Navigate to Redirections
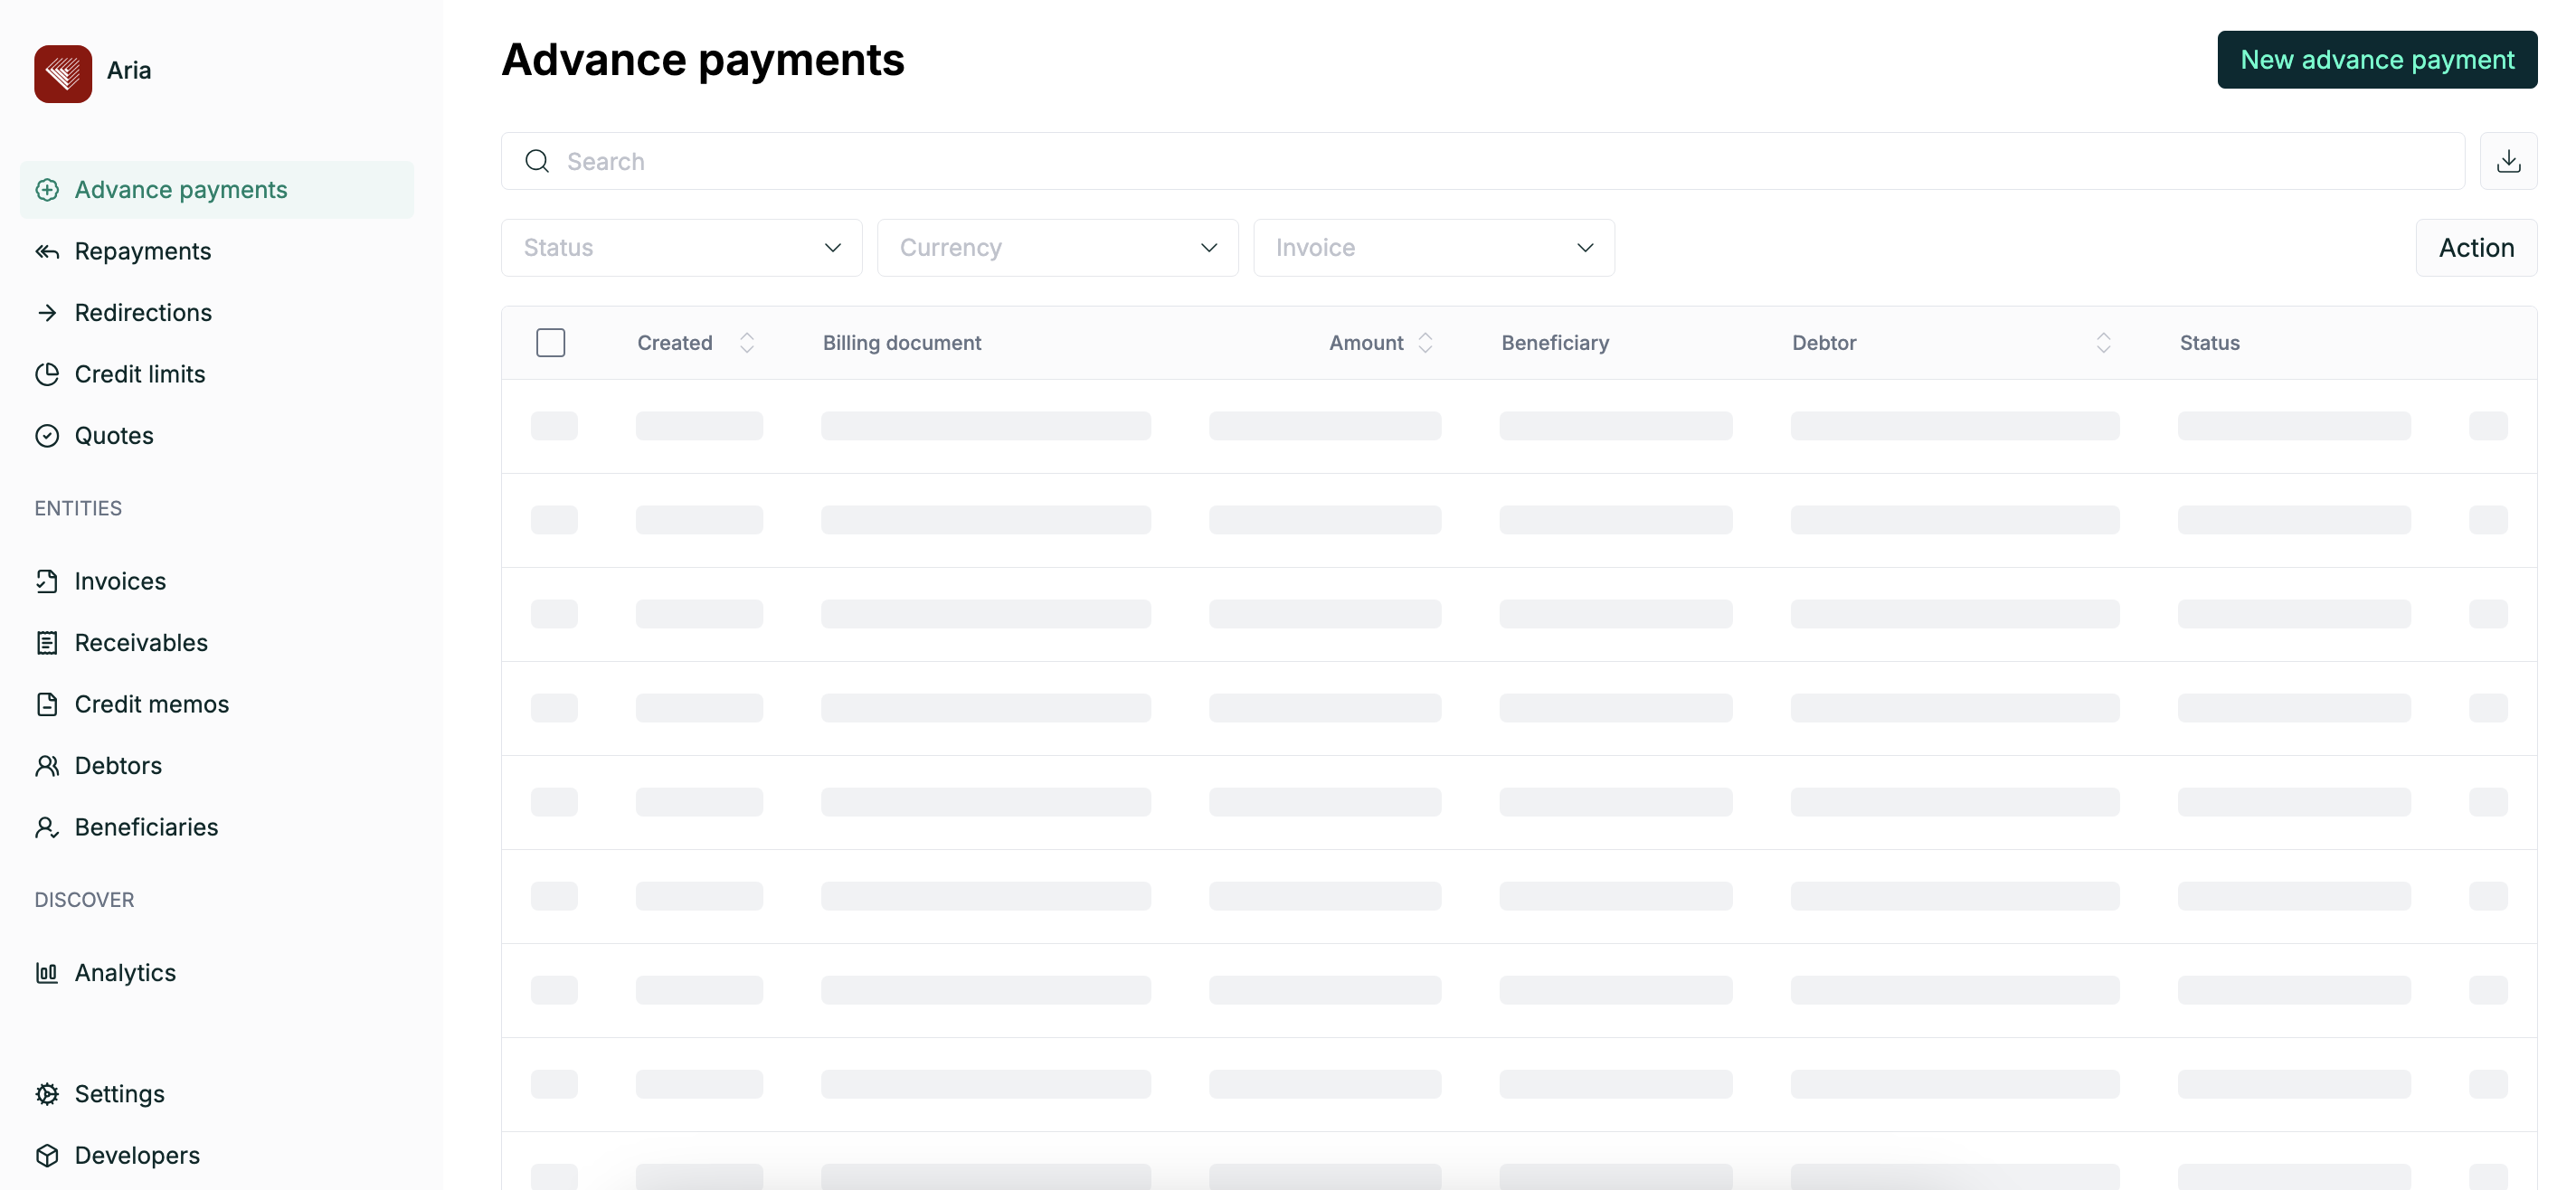This screenshot has height=1190, width=2576. (217, 313)
